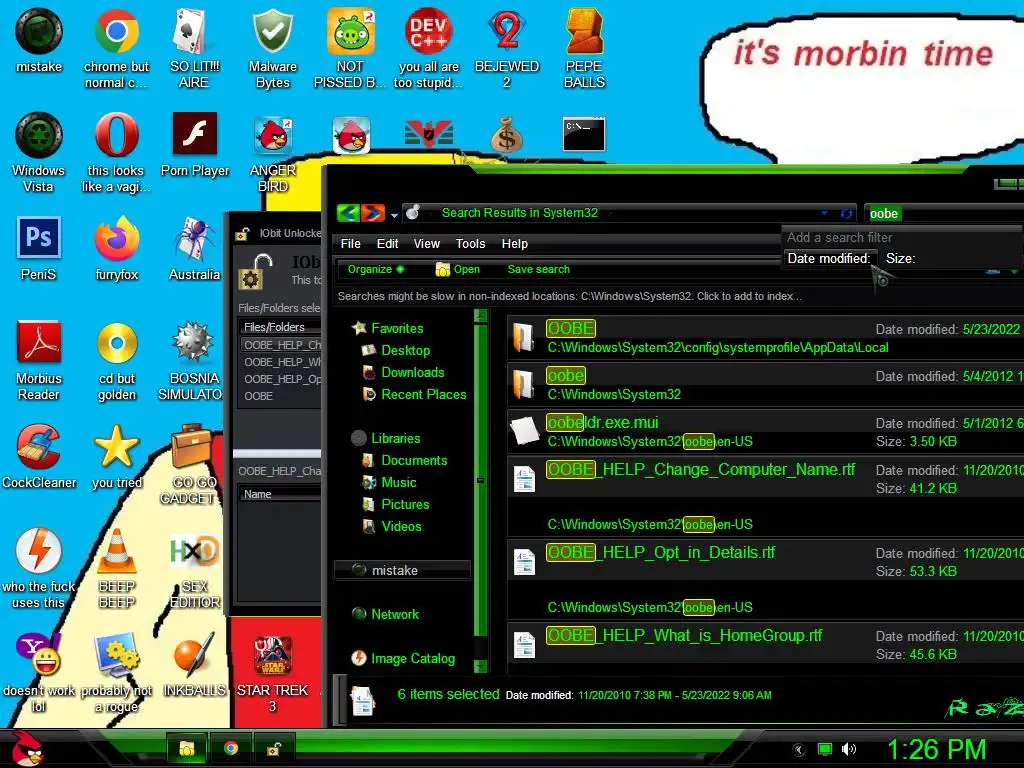The width and height of the screenshot is (1024, 768).
Task: Switch to file explorer taskbar button
Action: coord(187,748)
